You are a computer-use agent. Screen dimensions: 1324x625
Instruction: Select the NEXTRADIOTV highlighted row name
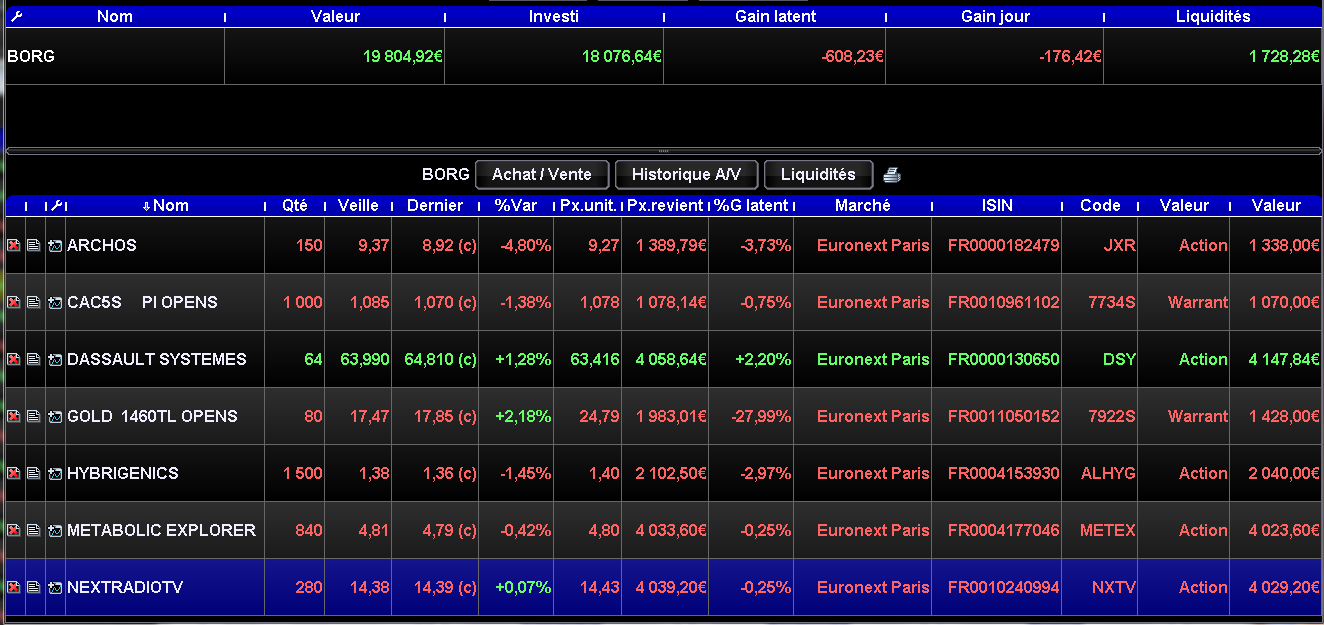click(x=125, y=587)
